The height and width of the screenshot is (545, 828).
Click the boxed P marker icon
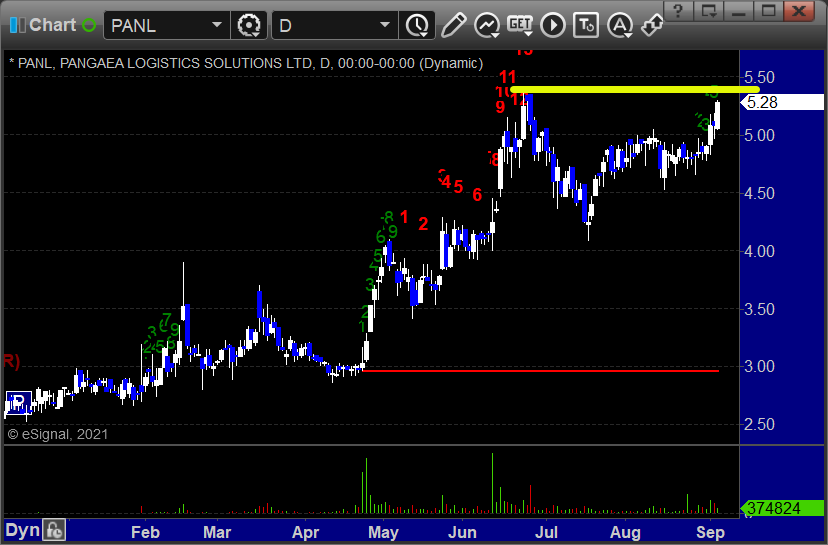[18, 402]
